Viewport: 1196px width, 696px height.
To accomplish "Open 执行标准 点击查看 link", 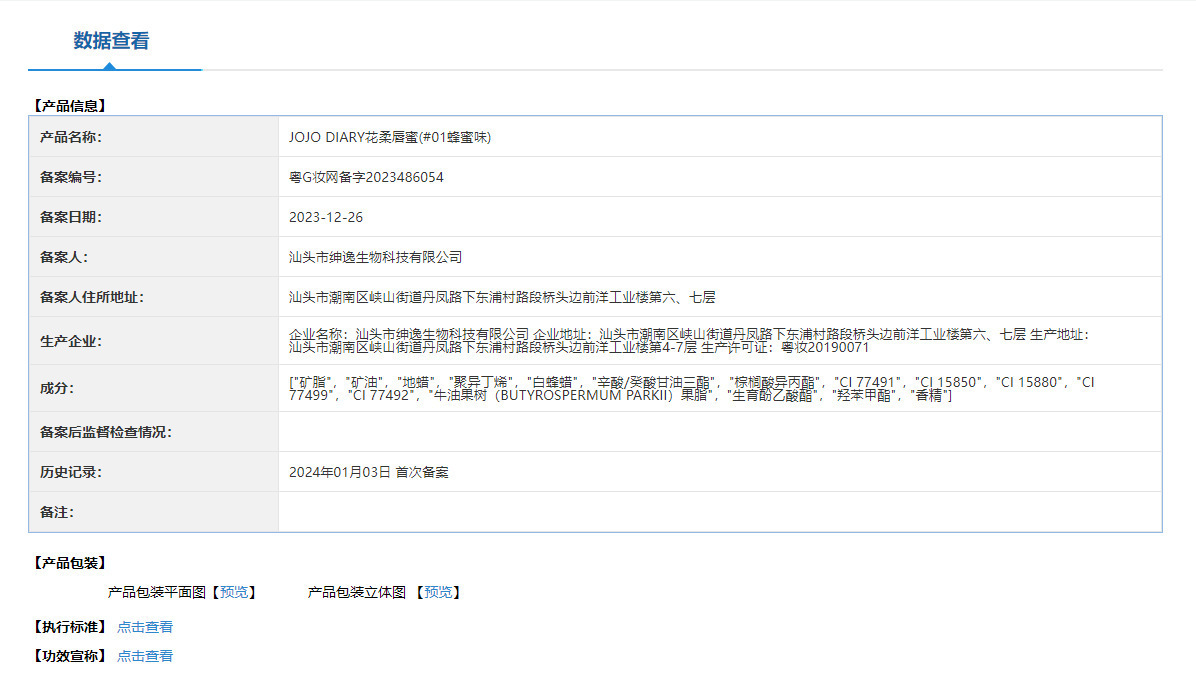I will tap(145, 627).
